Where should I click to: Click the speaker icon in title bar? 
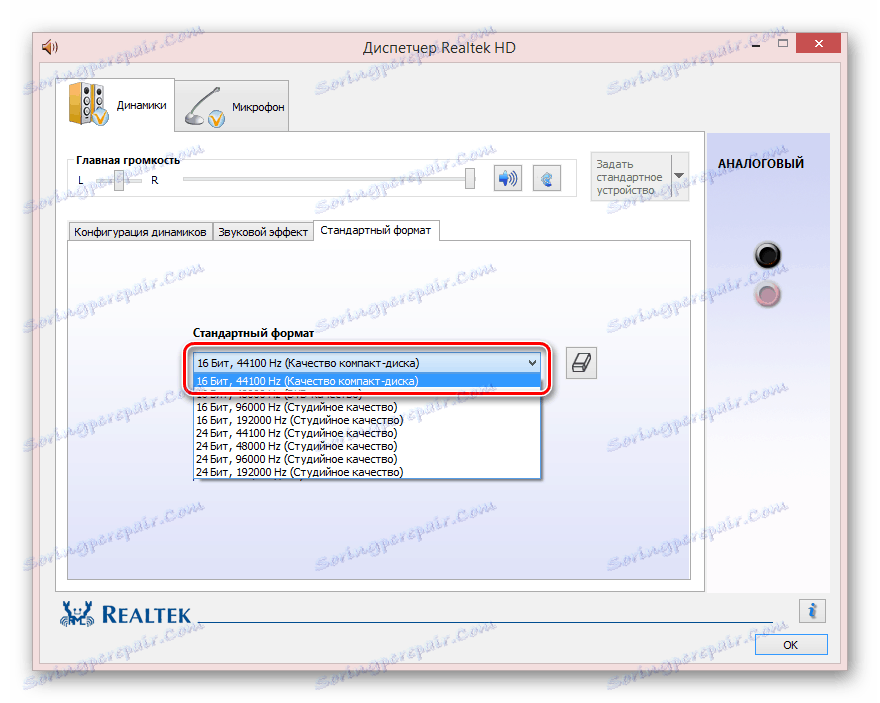50,47
